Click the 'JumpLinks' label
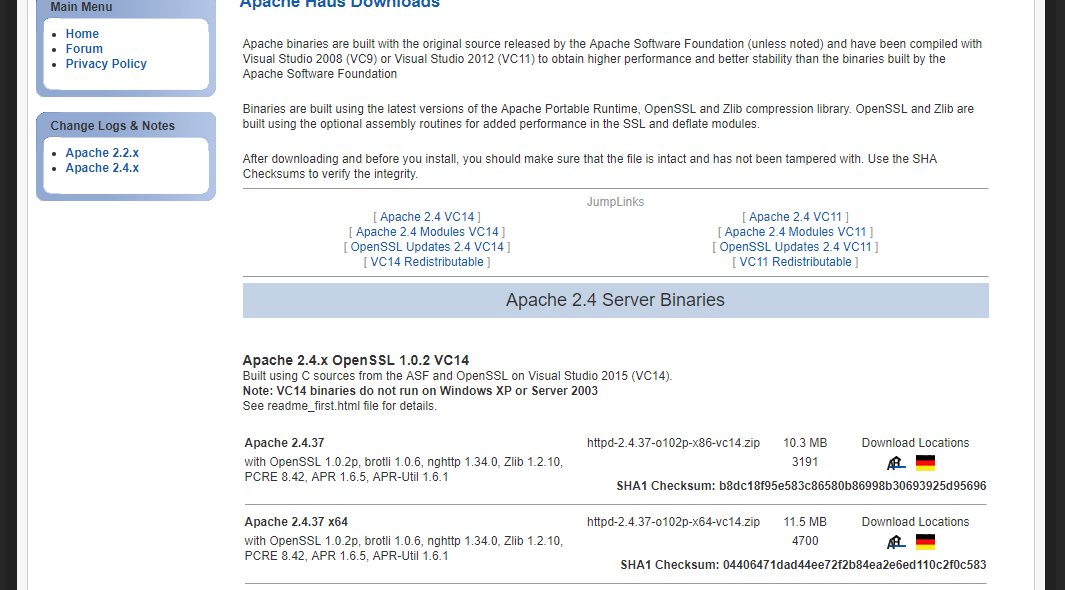The image size is (1065, 590). coord(615,202)
